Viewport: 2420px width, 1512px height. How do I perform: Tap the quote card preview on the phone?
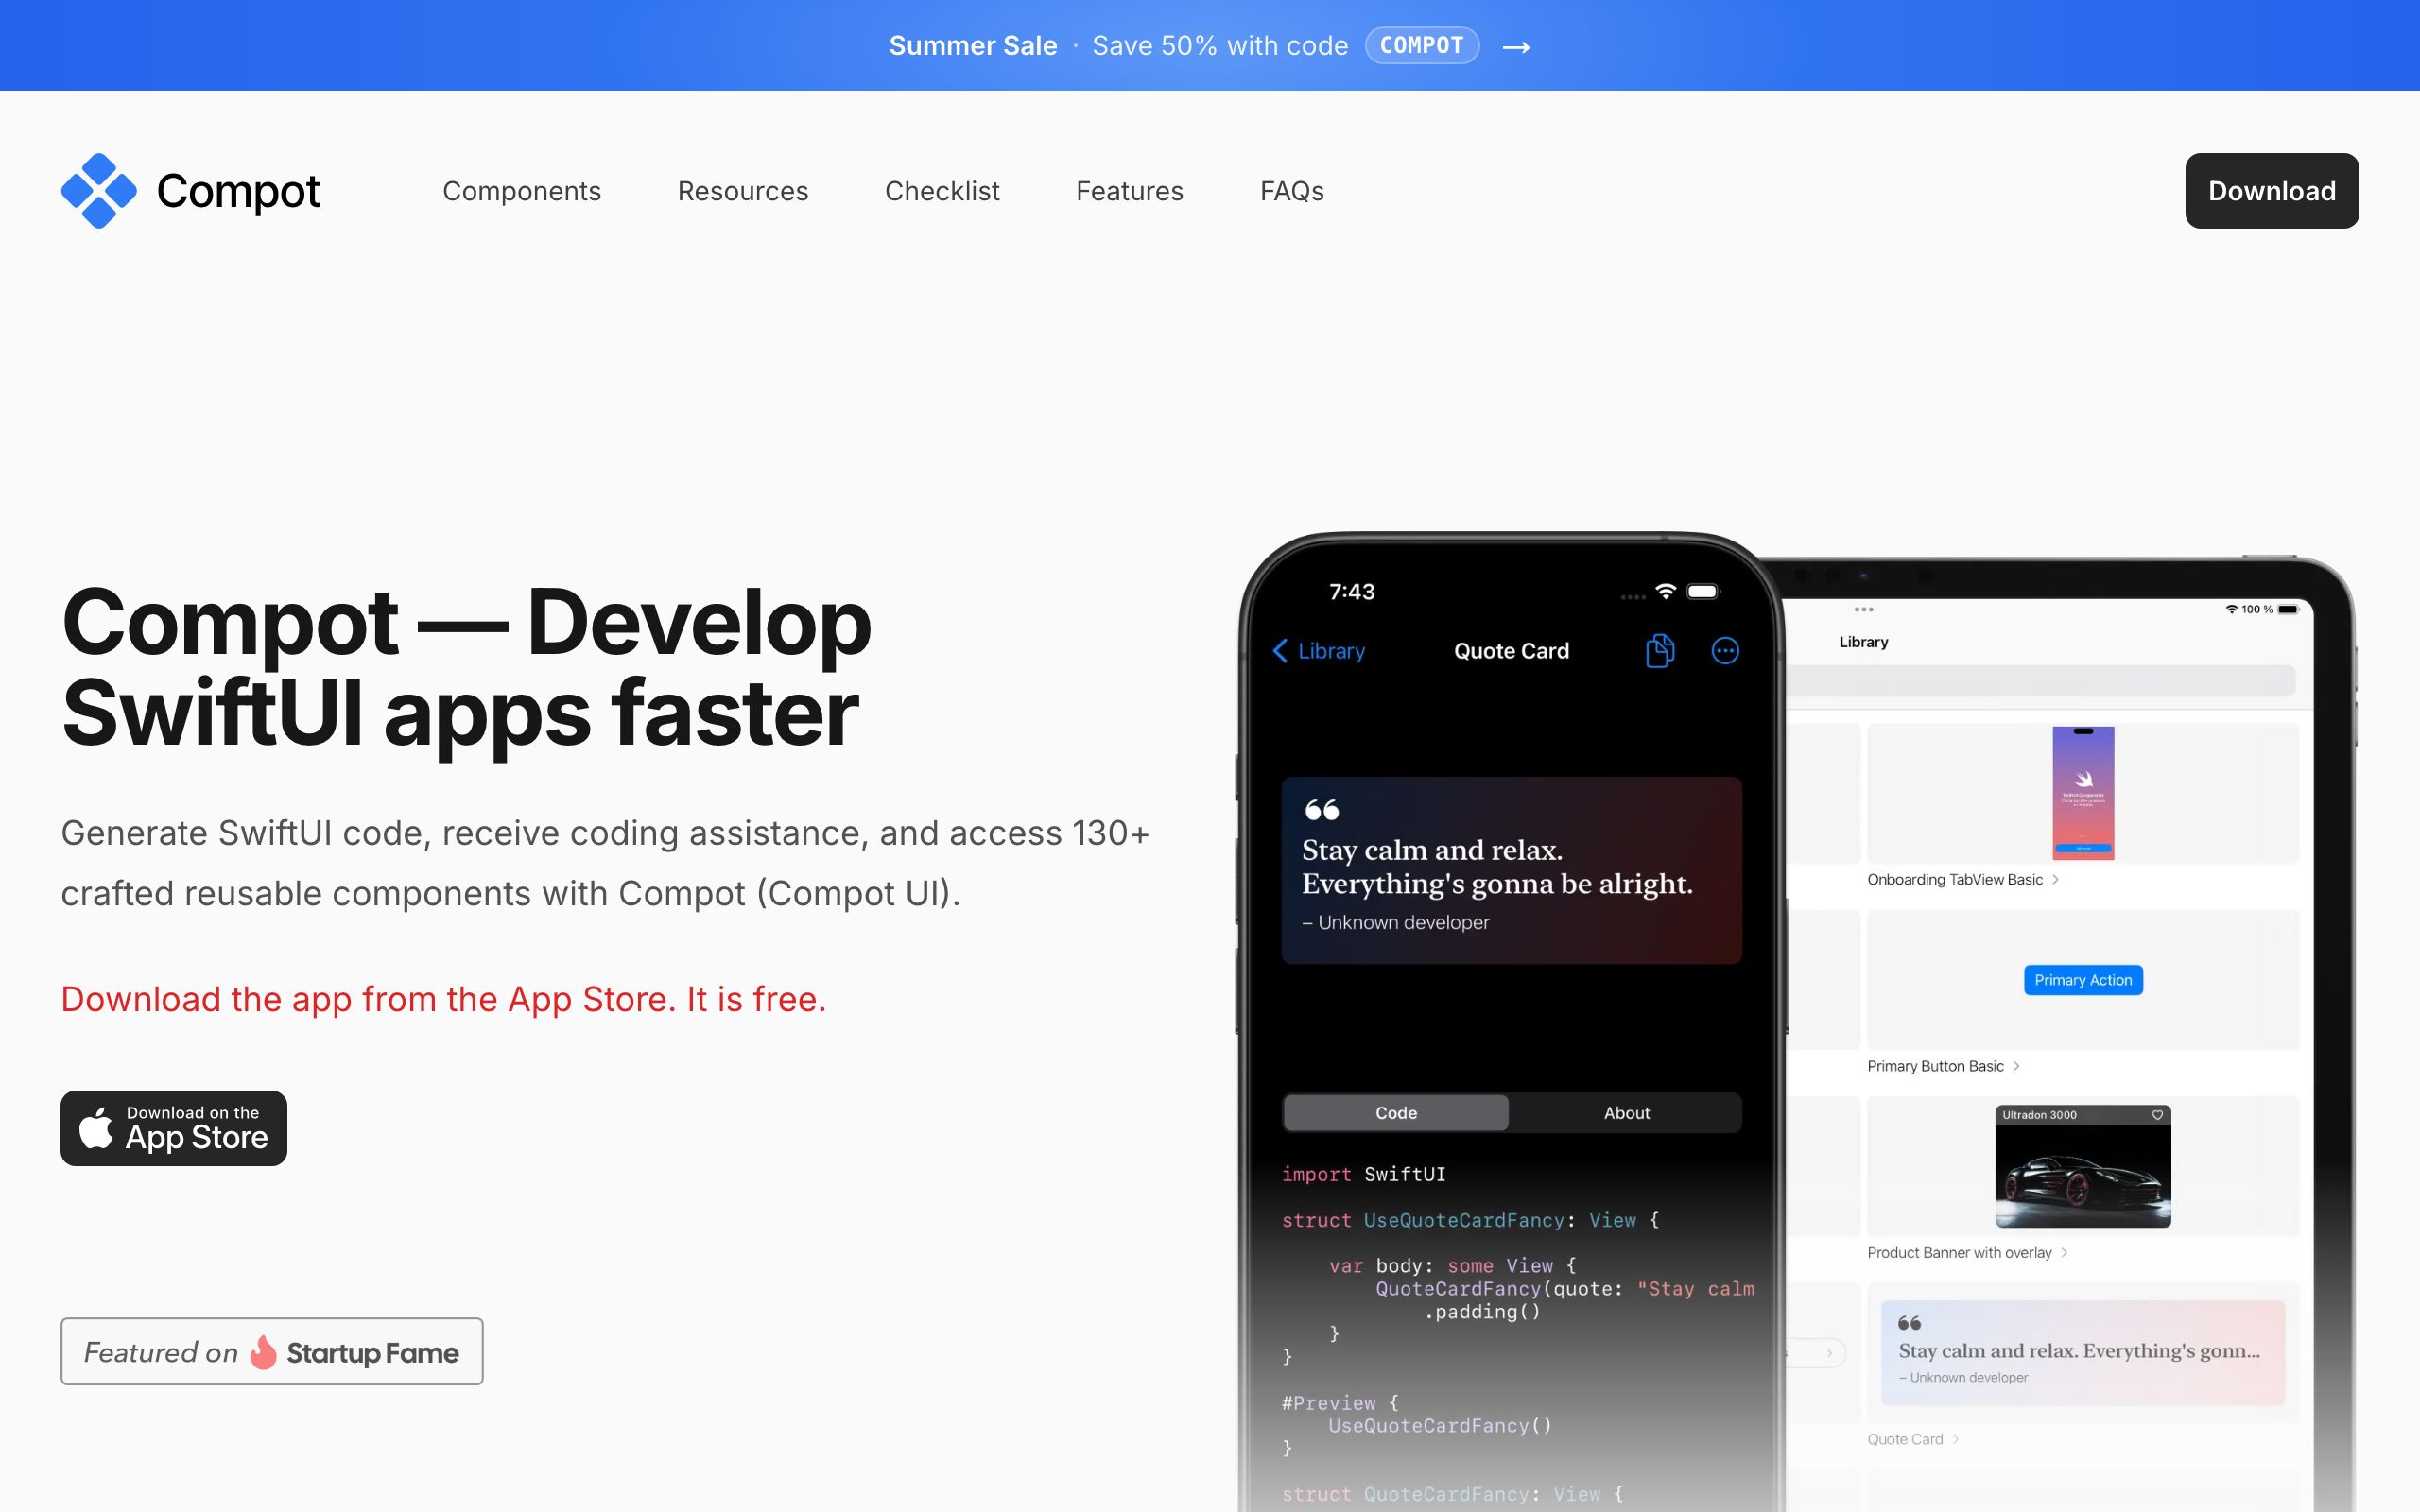pyautogui.click(x=1511, y=870)
